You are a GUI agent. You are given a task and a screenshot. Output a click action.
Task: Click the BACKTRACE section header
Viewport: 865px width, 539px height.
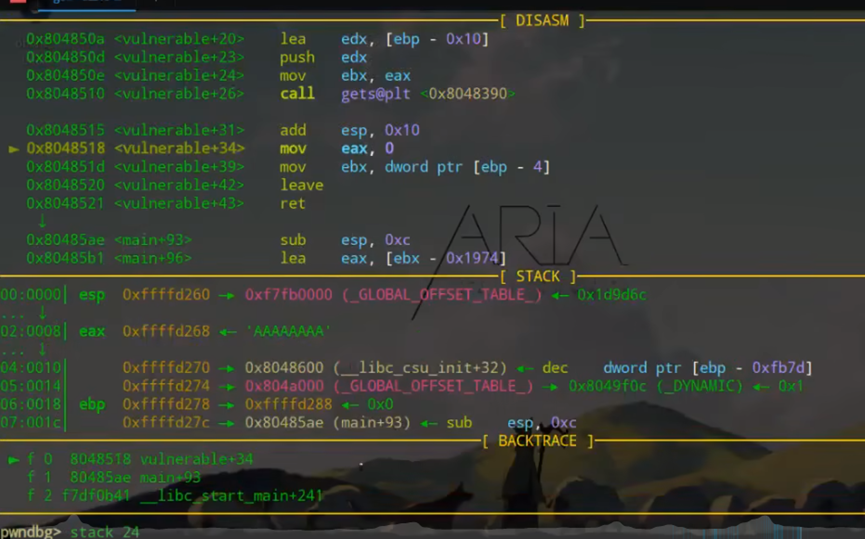click(537, 441)
